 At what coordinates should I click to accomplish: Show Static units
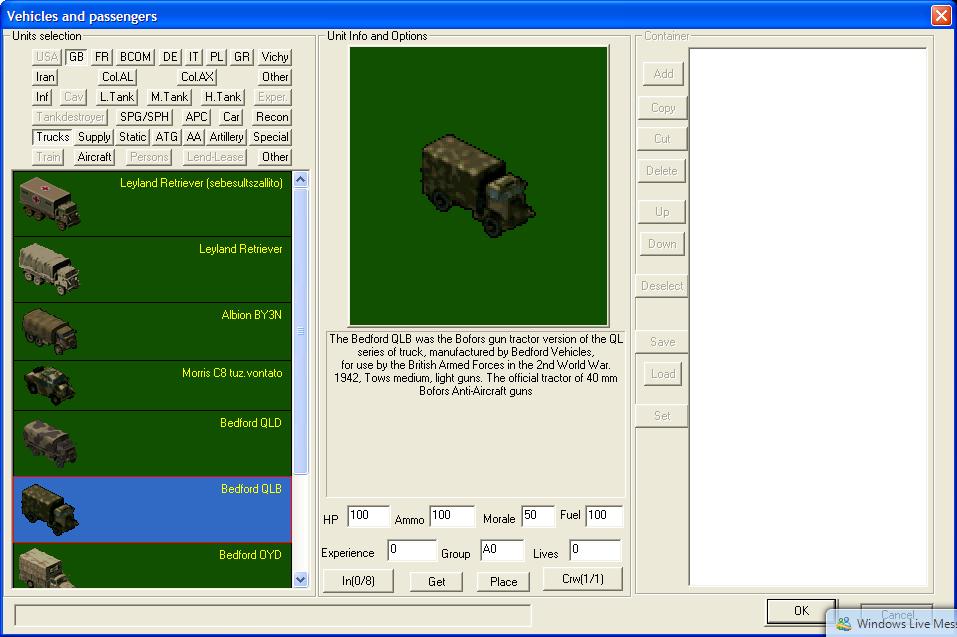tap(132, 137)
